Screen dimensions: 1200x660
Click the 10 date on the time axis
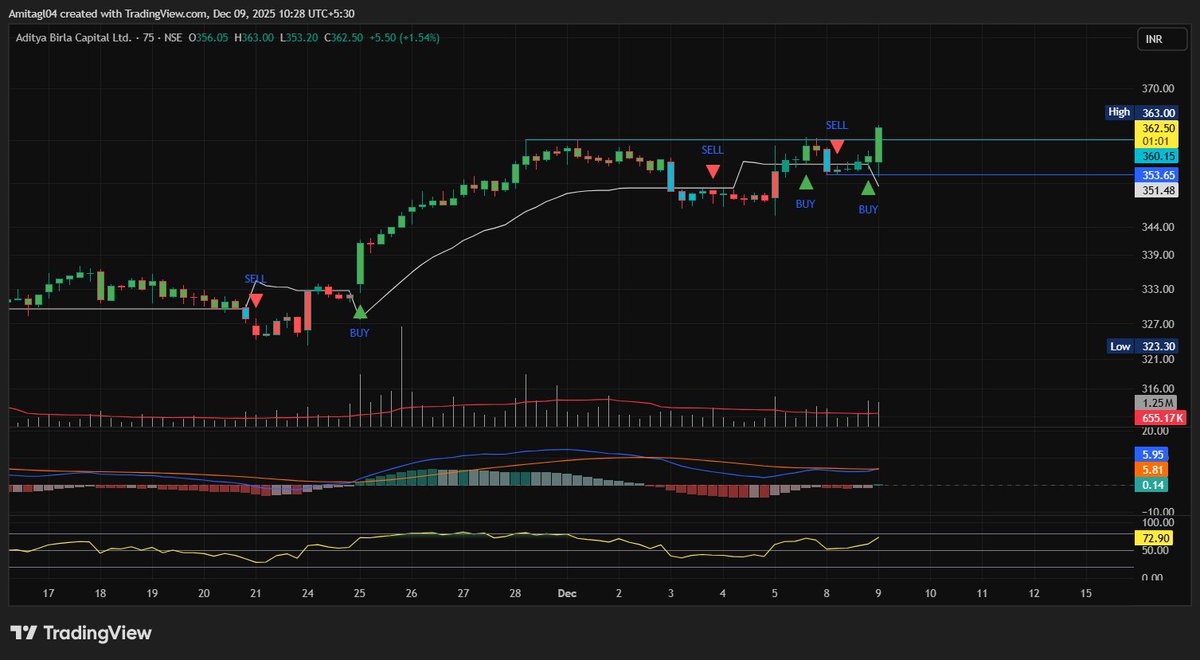click(930, 593)
